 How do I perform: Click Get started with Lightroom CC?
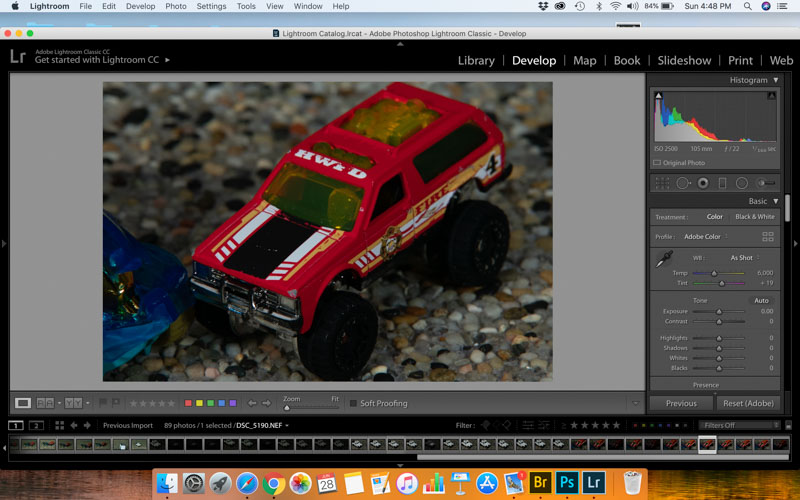(x=97, y=60)
